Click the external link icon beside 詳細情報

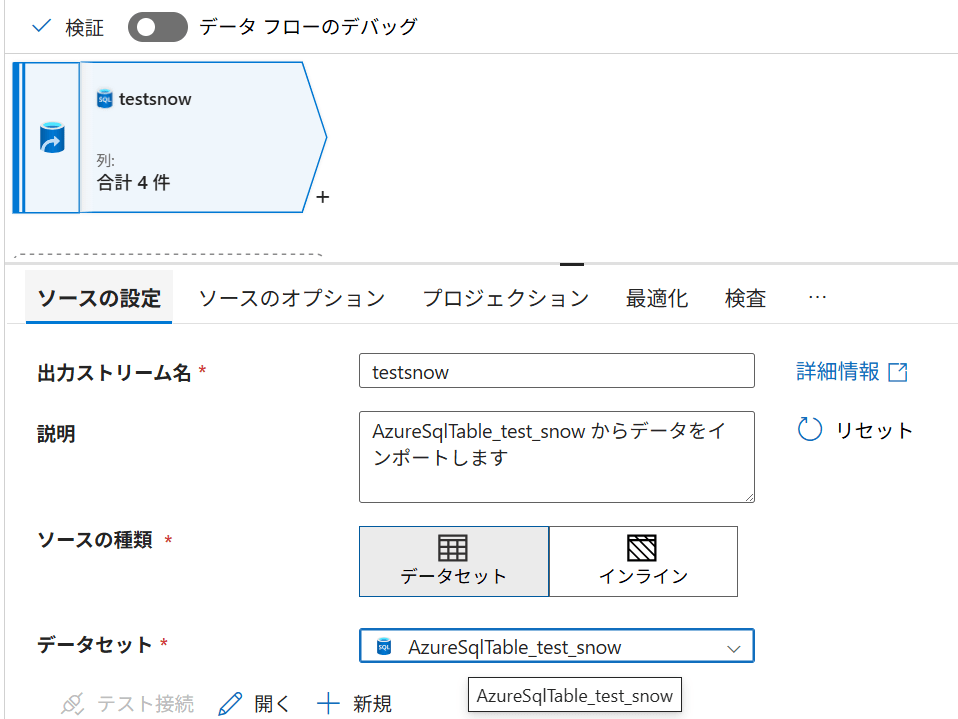(898, 372)
